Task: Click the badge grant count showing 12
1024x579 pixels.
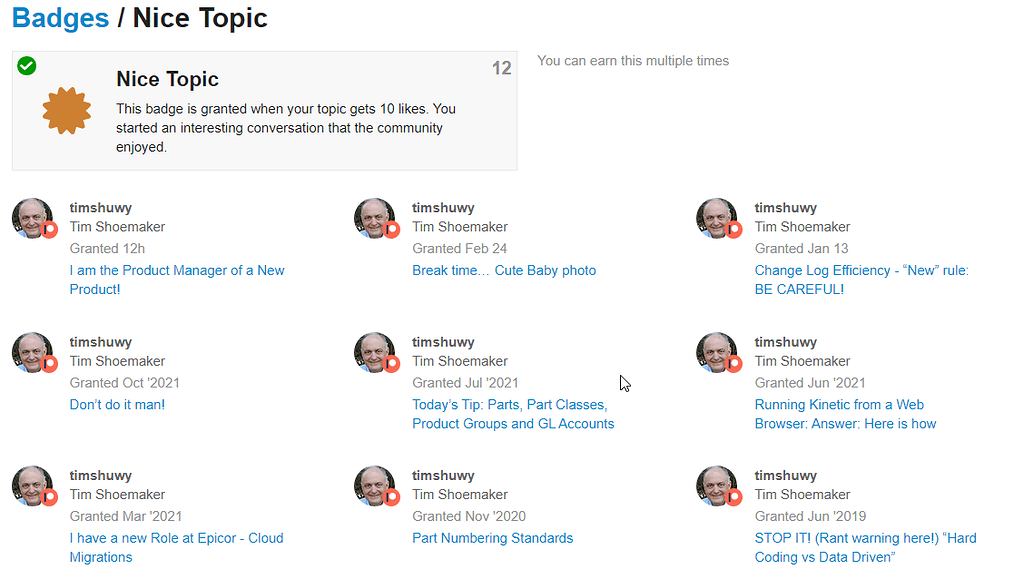Action: [501, 68]
